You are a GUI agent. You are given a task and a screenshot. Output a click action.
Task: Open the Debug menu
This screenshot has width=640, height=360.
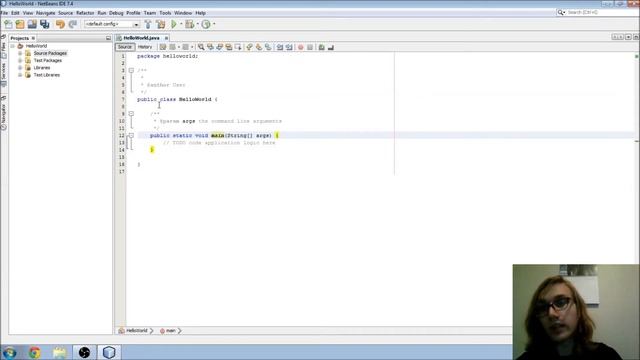pyautogui.click(x=116, y=13)
